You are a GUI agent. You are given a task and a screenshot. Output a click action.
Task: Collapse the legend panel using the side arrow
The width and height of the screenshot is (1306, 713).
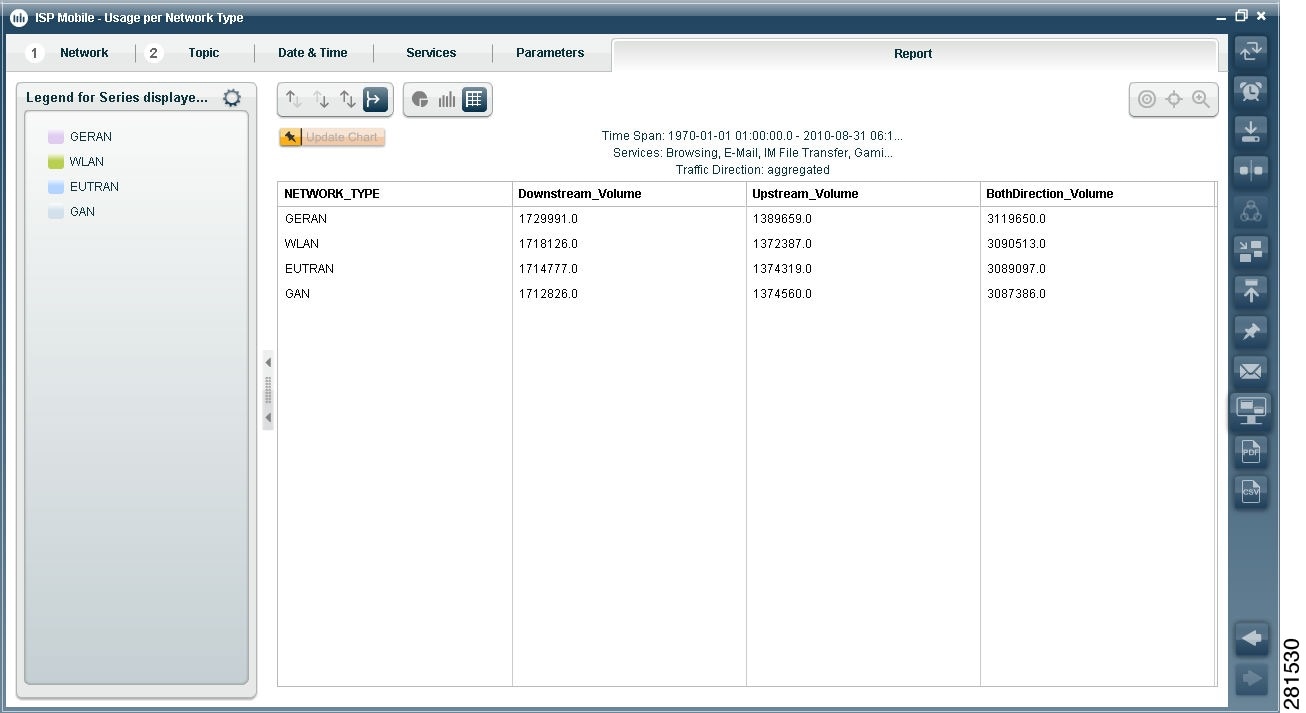268,363
